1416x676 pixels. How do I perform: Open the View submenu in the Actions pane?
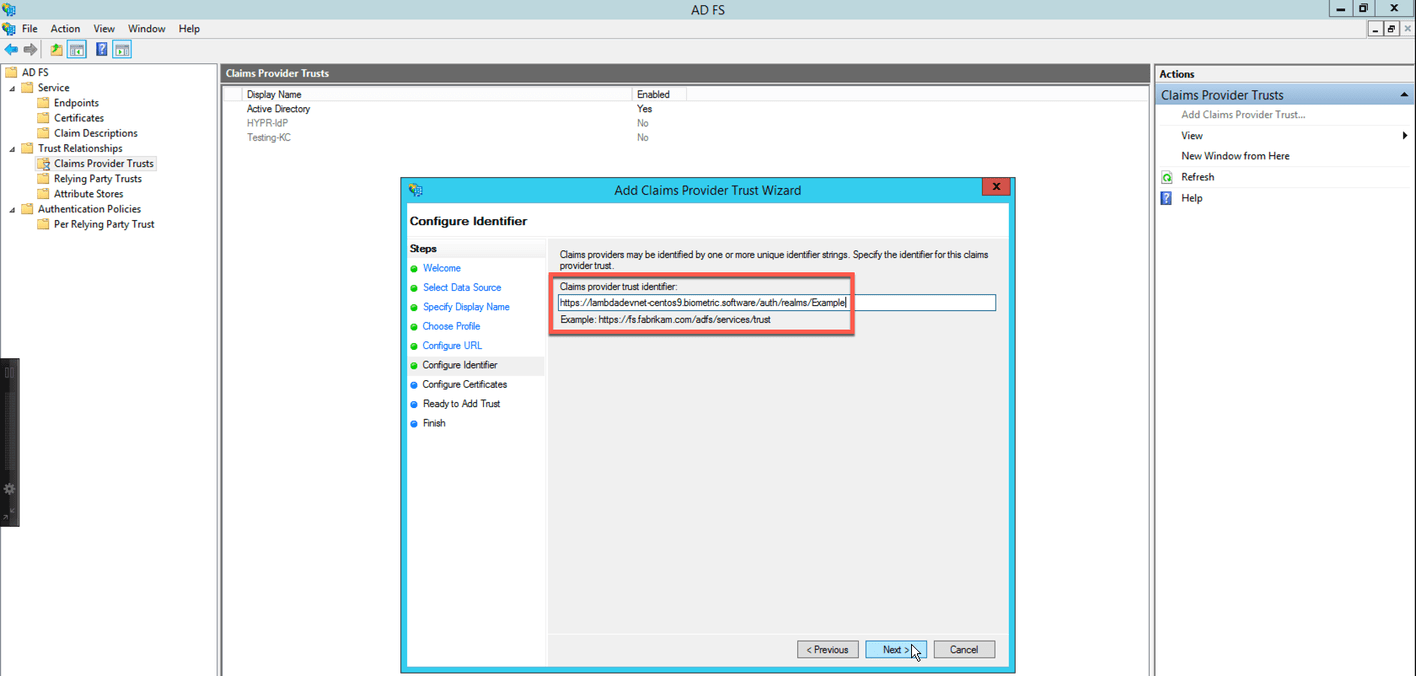point(1191,135)
